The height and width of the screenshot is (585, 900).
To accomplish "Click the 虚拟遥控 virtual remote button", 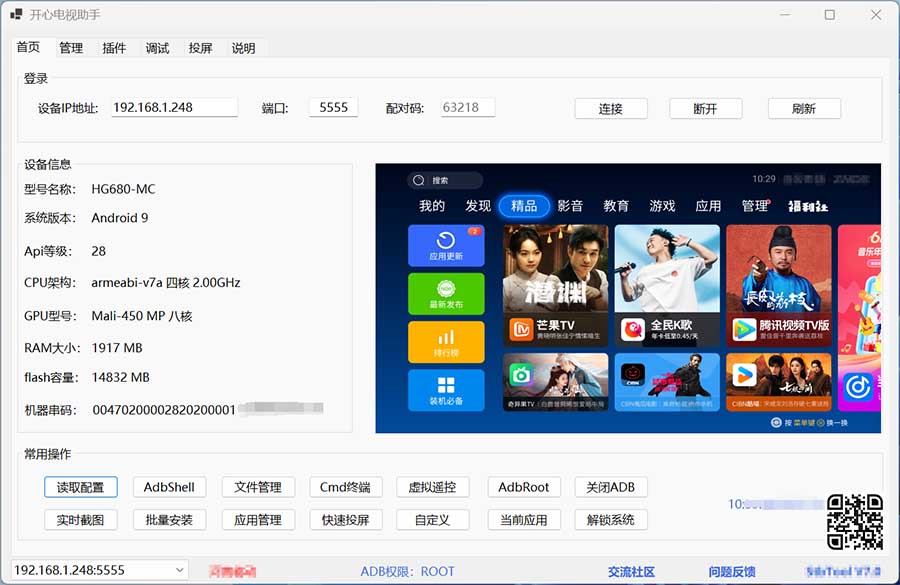I will coord(432,487).
